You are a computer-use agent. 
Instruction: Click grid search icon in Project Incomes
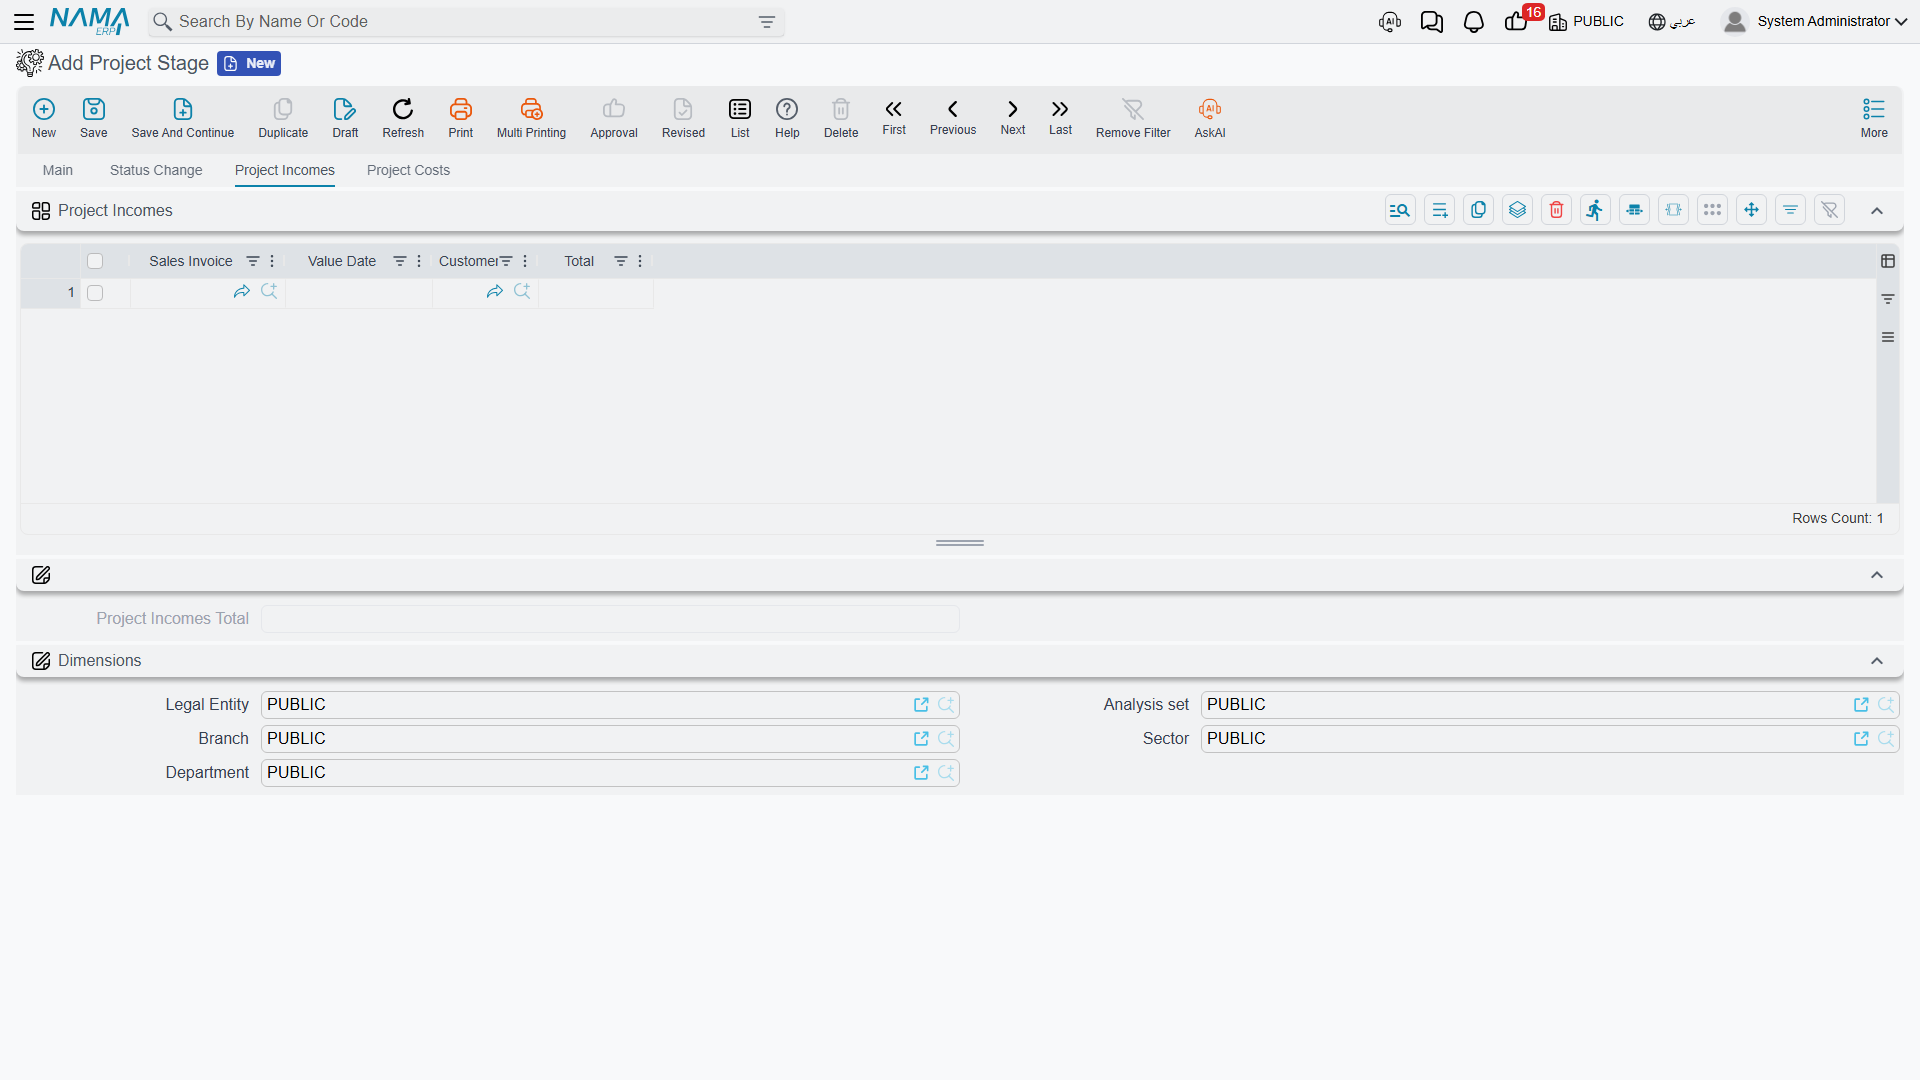[1400, 210]
